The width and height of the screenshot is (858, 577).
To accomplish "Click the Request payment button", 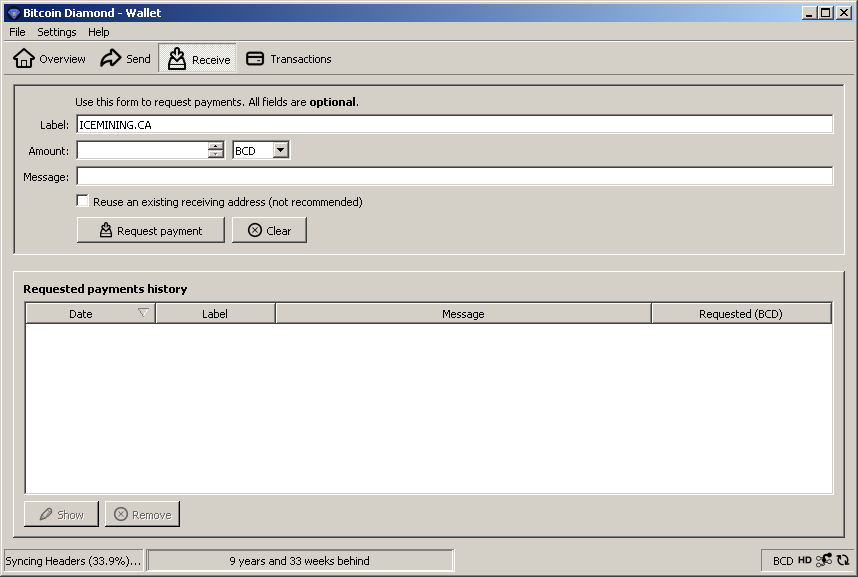I will (150, 230).
